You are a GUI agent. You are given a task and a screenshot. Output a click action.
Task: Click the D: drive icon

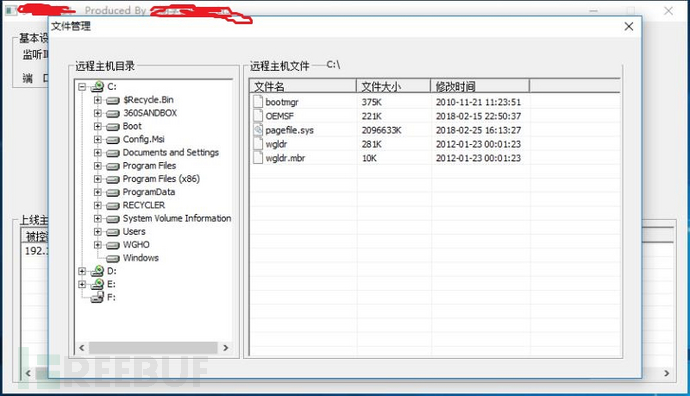[97, 271]
